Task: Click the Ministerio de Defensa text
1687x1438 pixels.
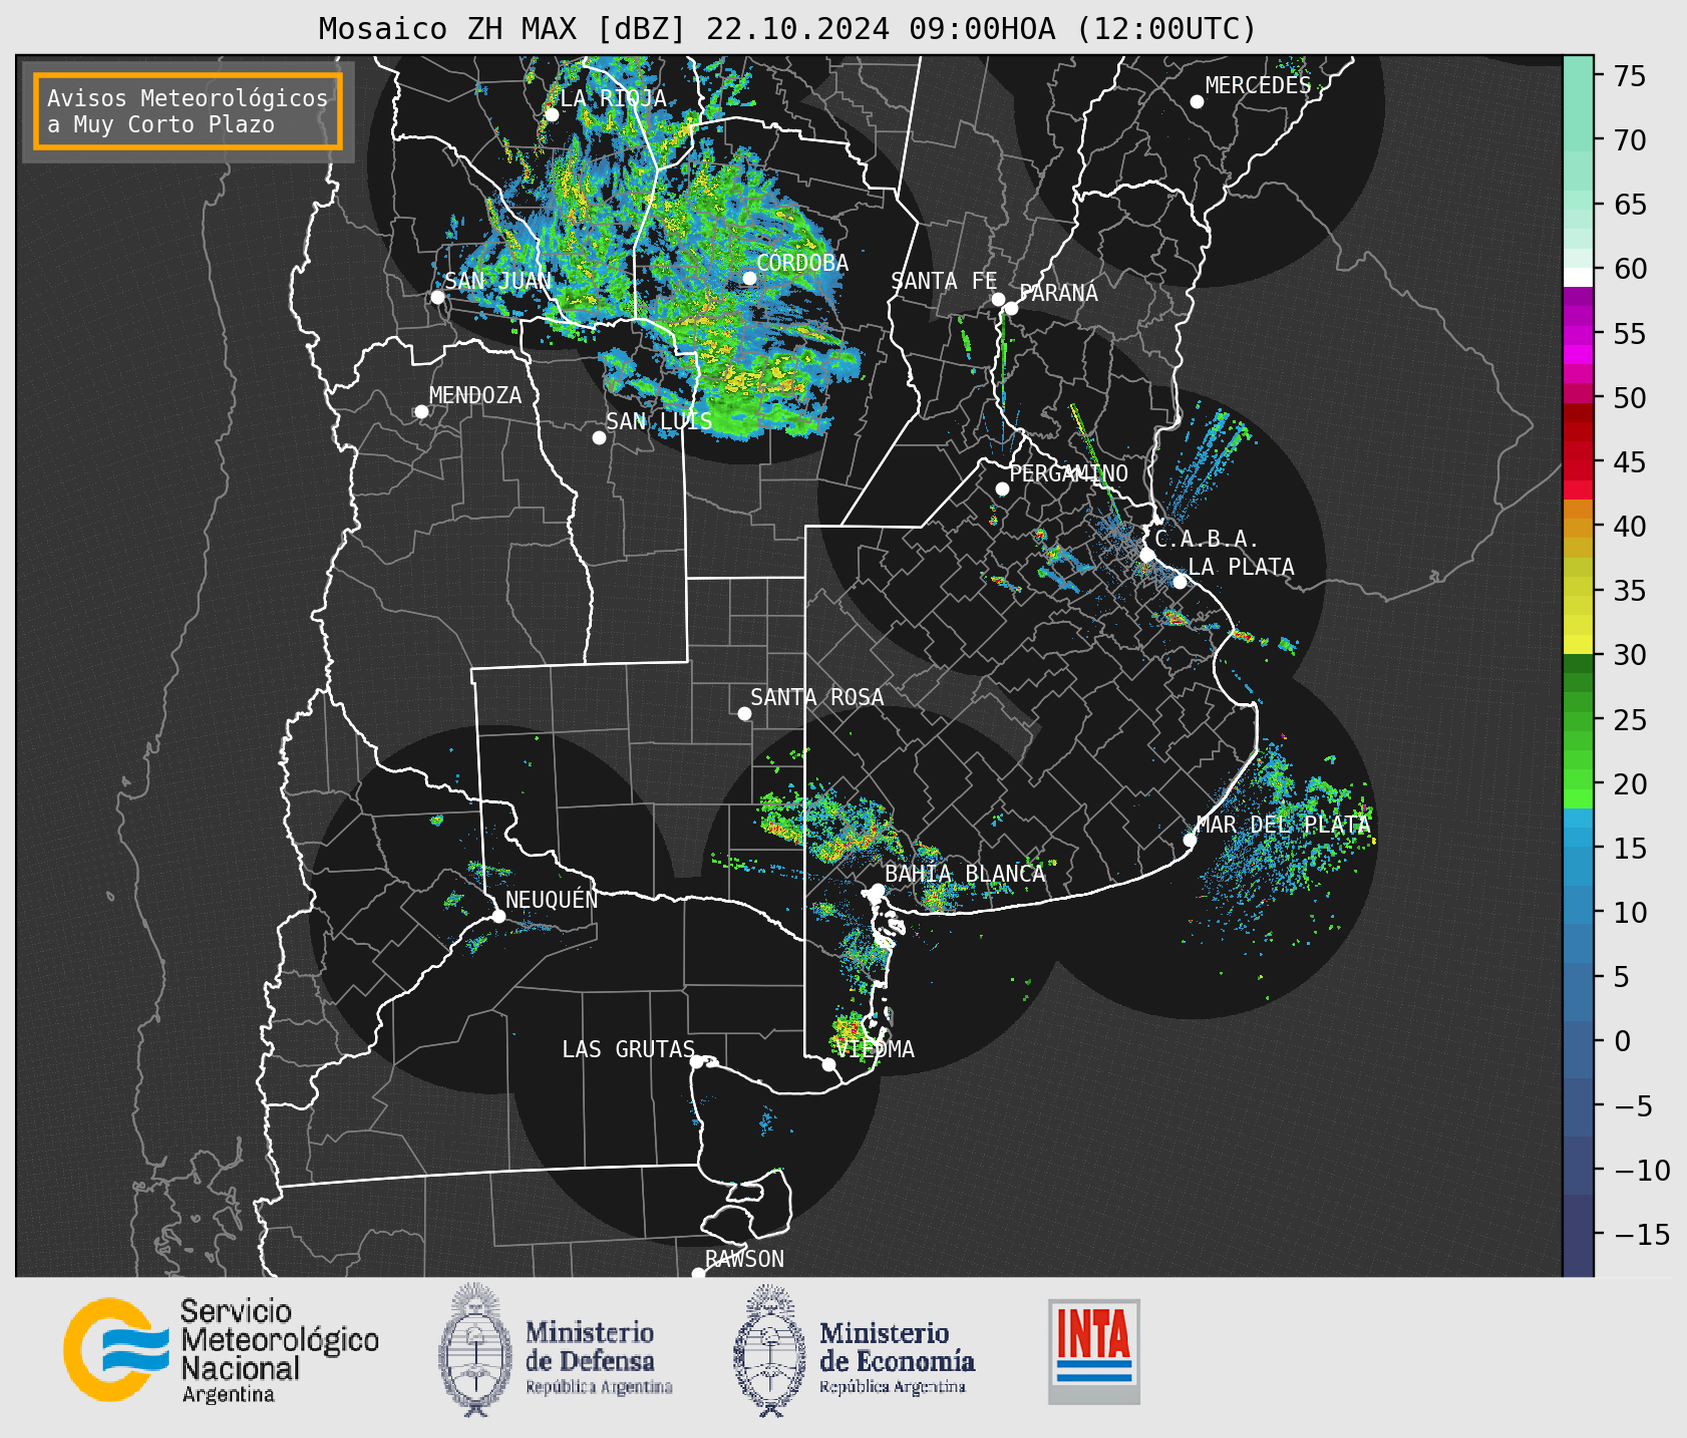Action: [598, 1358]
